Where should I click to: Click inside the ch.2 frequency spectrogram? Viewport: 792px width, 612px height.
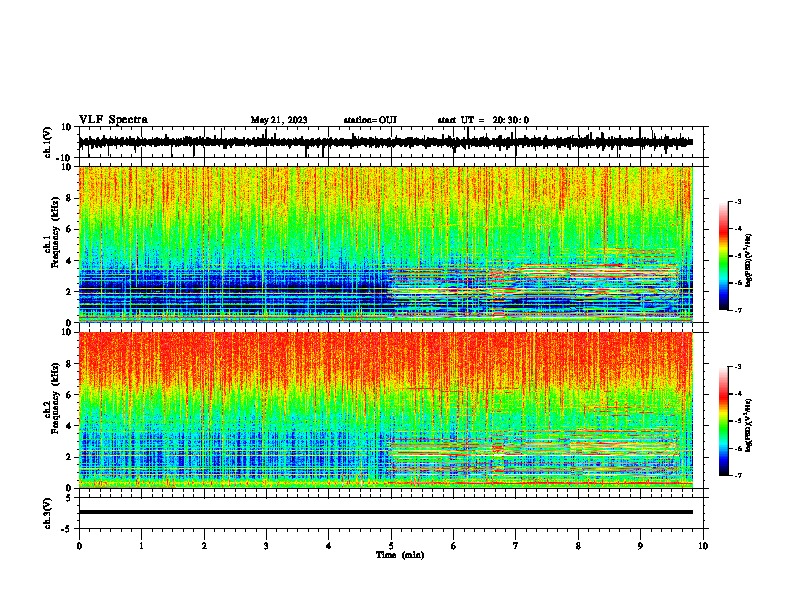click(x=386, y=410)
